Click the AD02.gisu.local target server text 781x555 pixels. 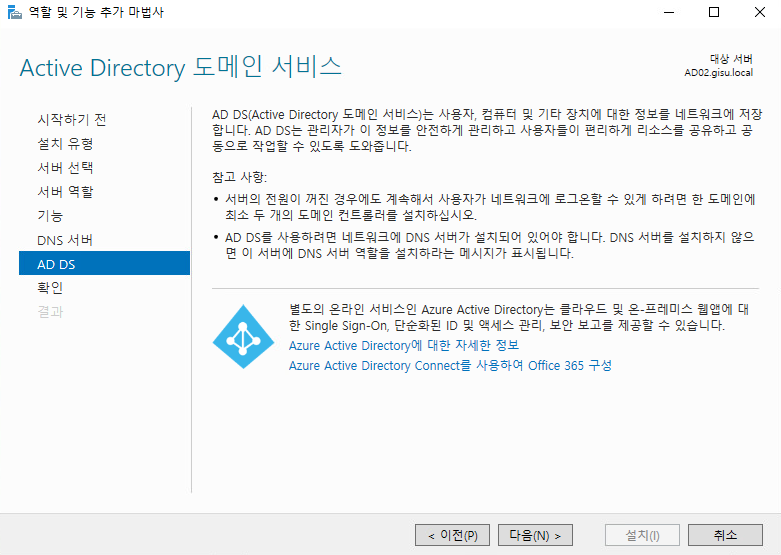click(718, 73)
